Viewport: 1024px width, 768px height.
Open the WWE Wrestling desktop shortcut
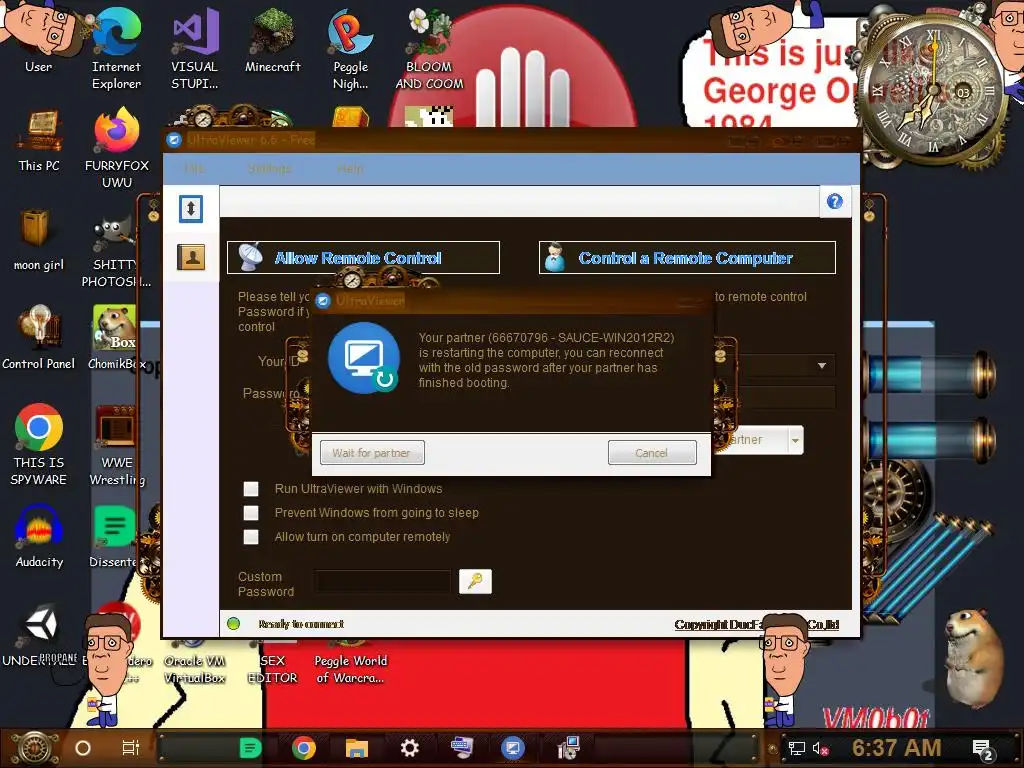click(x=117, y=445)
